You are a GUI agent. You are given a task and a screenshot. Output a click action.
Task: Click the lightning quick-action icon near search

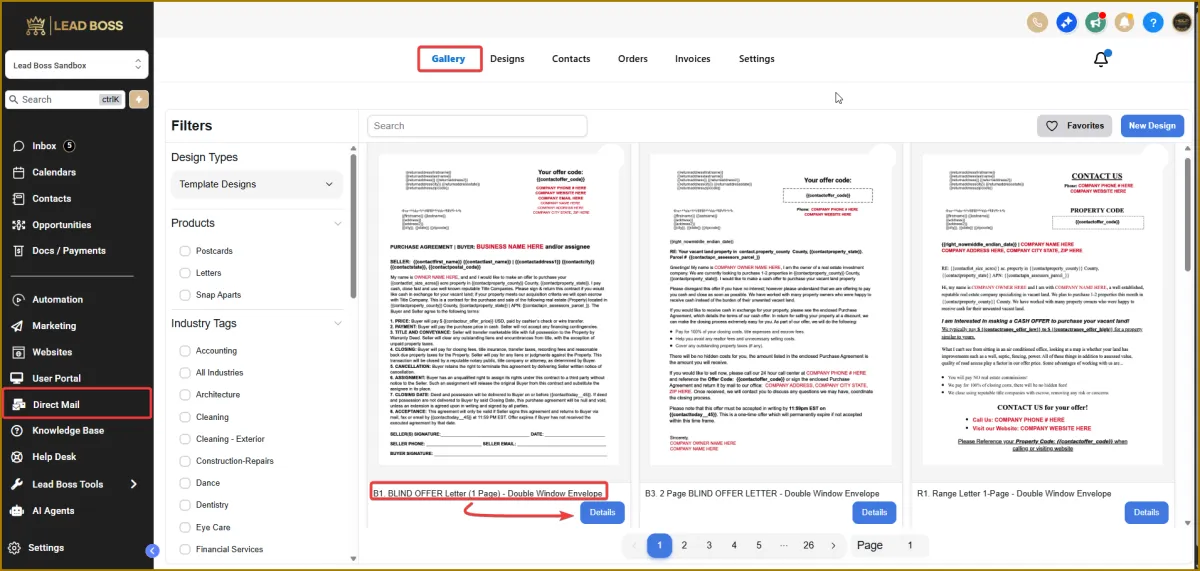(x=138, y=99)
